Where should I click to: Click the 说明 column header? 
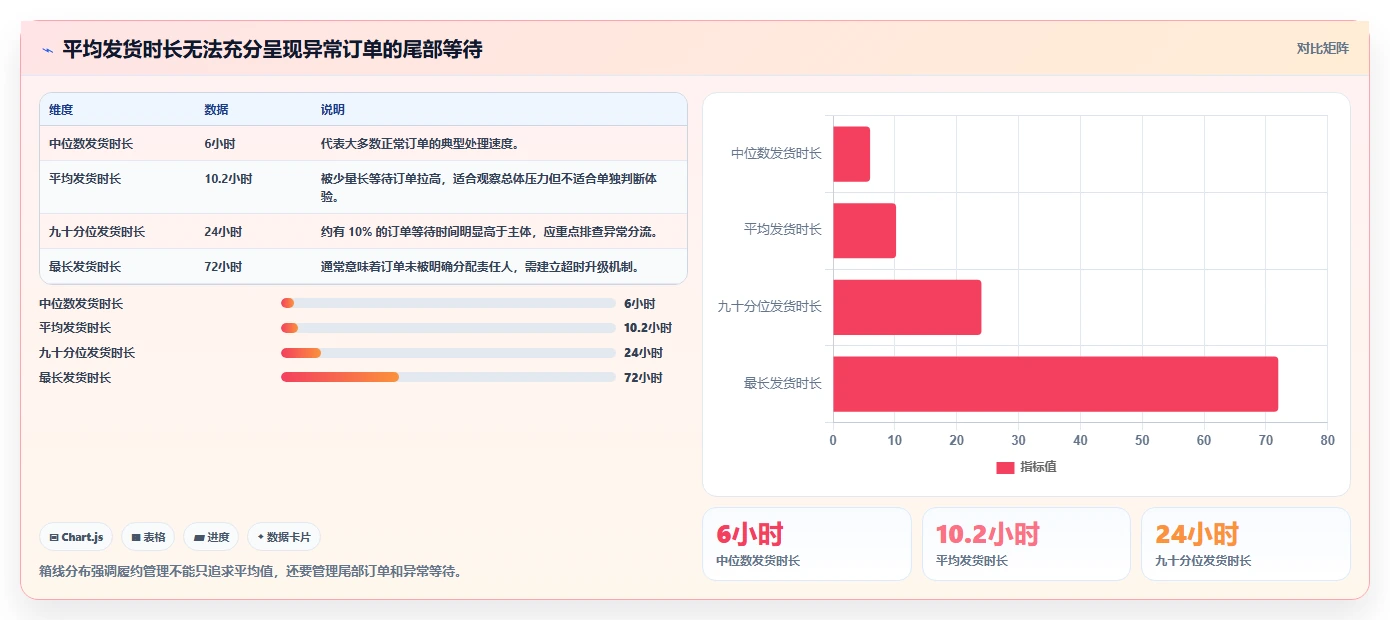point(332,110)
